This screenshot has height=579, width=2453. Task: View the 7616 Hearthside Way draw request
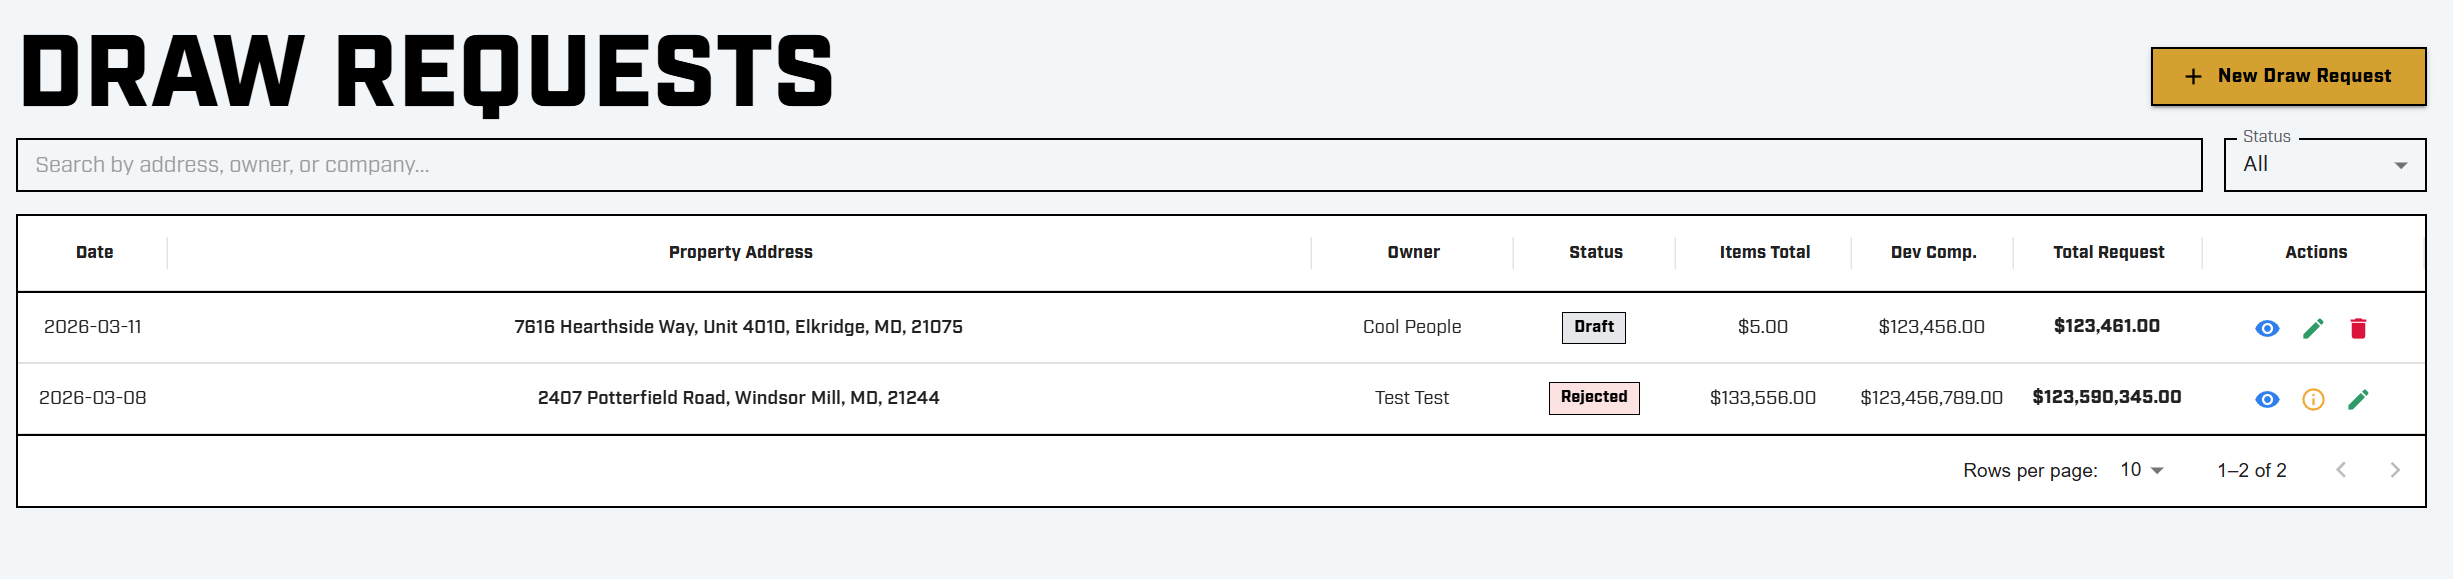pyautogui.click(x=2267, y=328)
